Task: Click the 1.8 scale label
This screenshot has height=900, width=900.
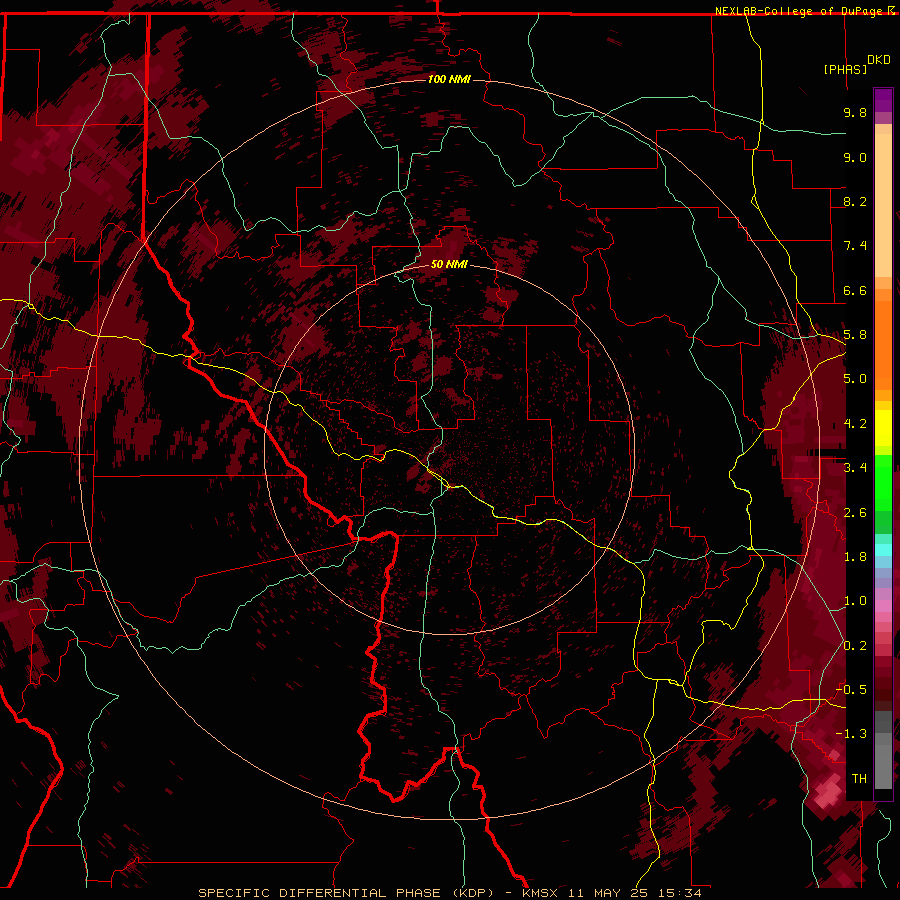Action: (855, 557)
